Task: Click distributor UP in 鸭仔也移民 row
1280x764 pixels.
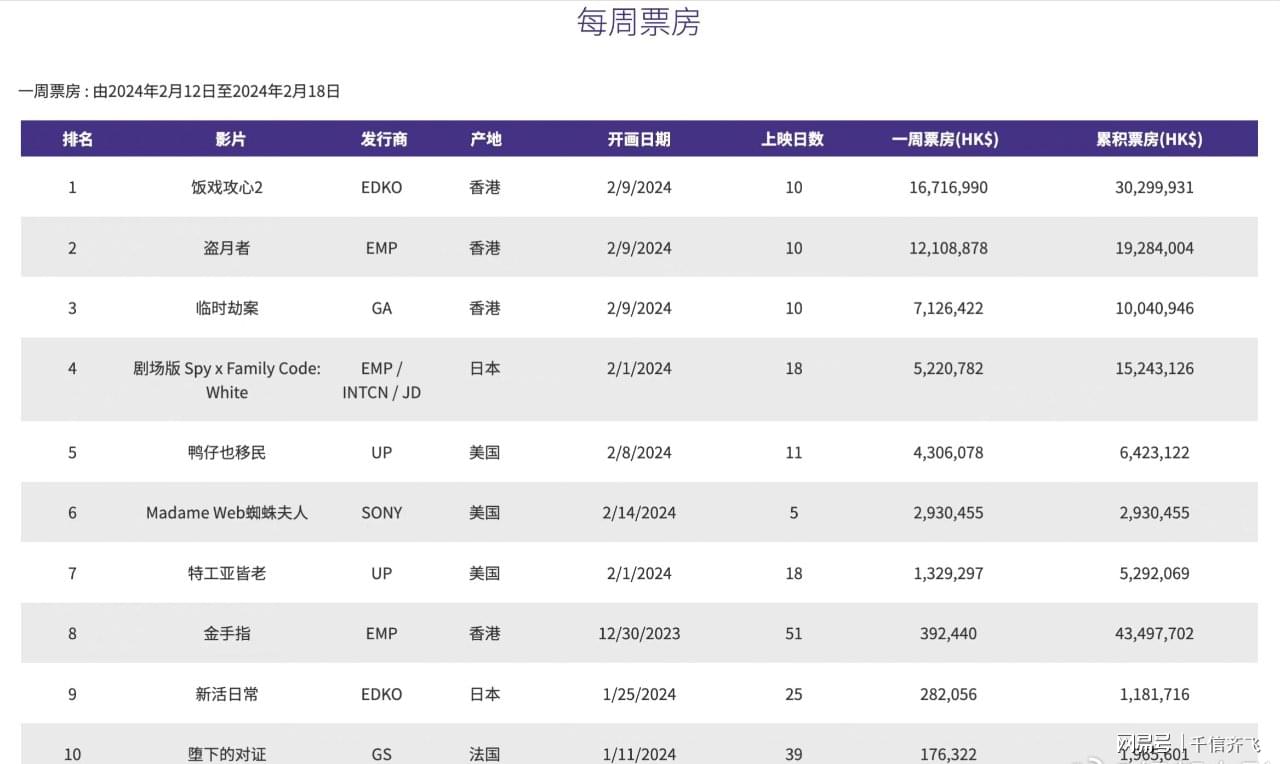Action: pos(381,452)
